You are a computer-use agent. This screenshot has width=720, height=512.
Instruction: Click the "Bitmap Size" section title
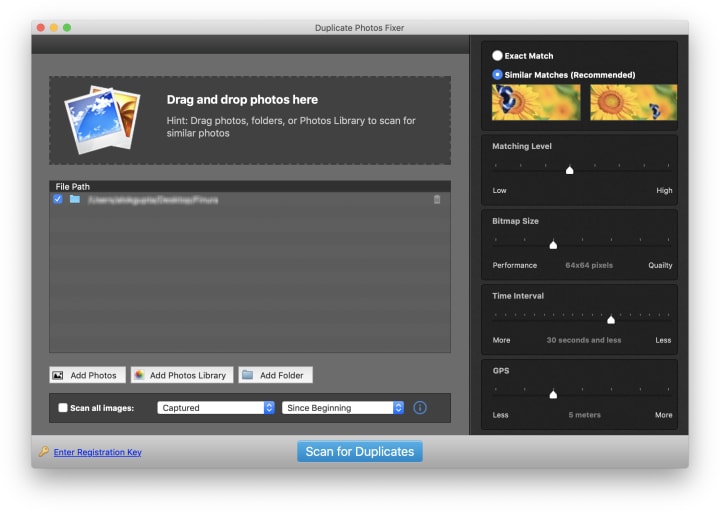point(516,221)
